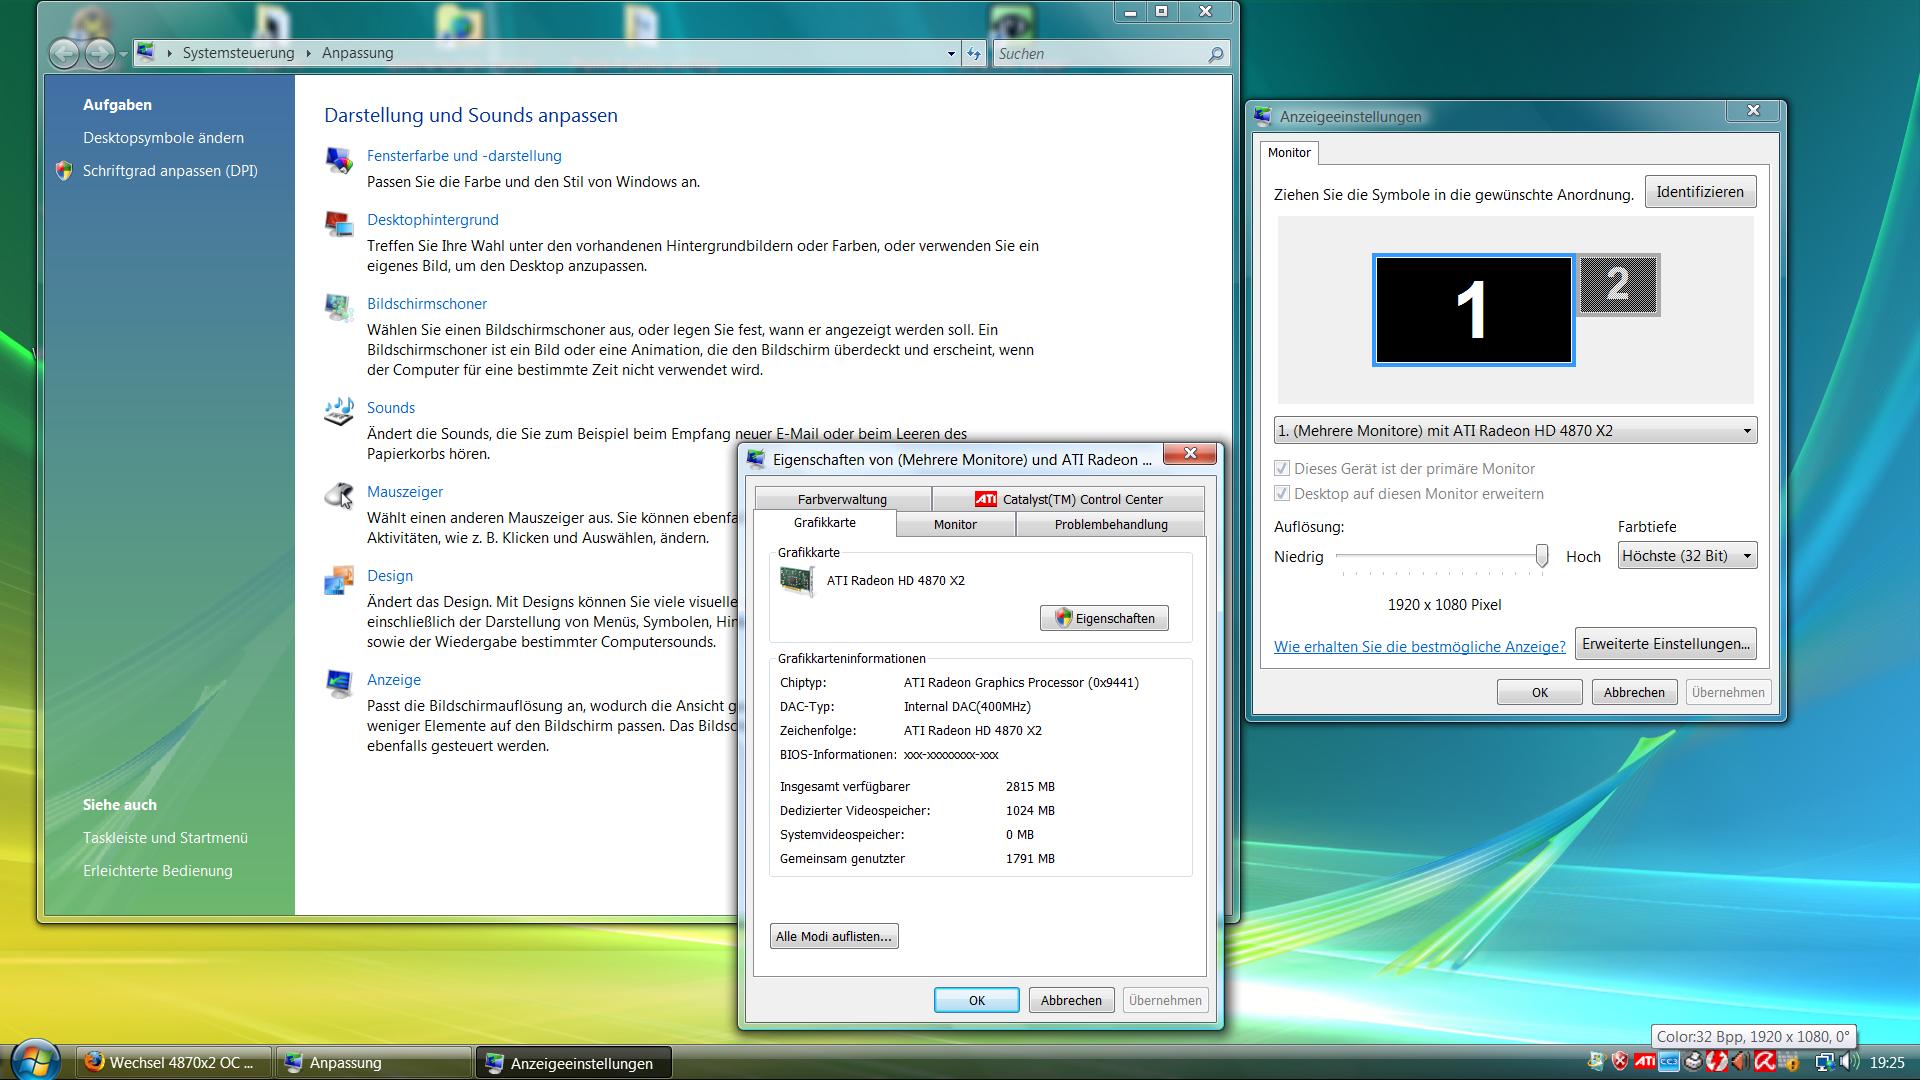Switch to the Farbverwaltung tab
This screenshot has height=1080, width=1920.
pos(842,499)
